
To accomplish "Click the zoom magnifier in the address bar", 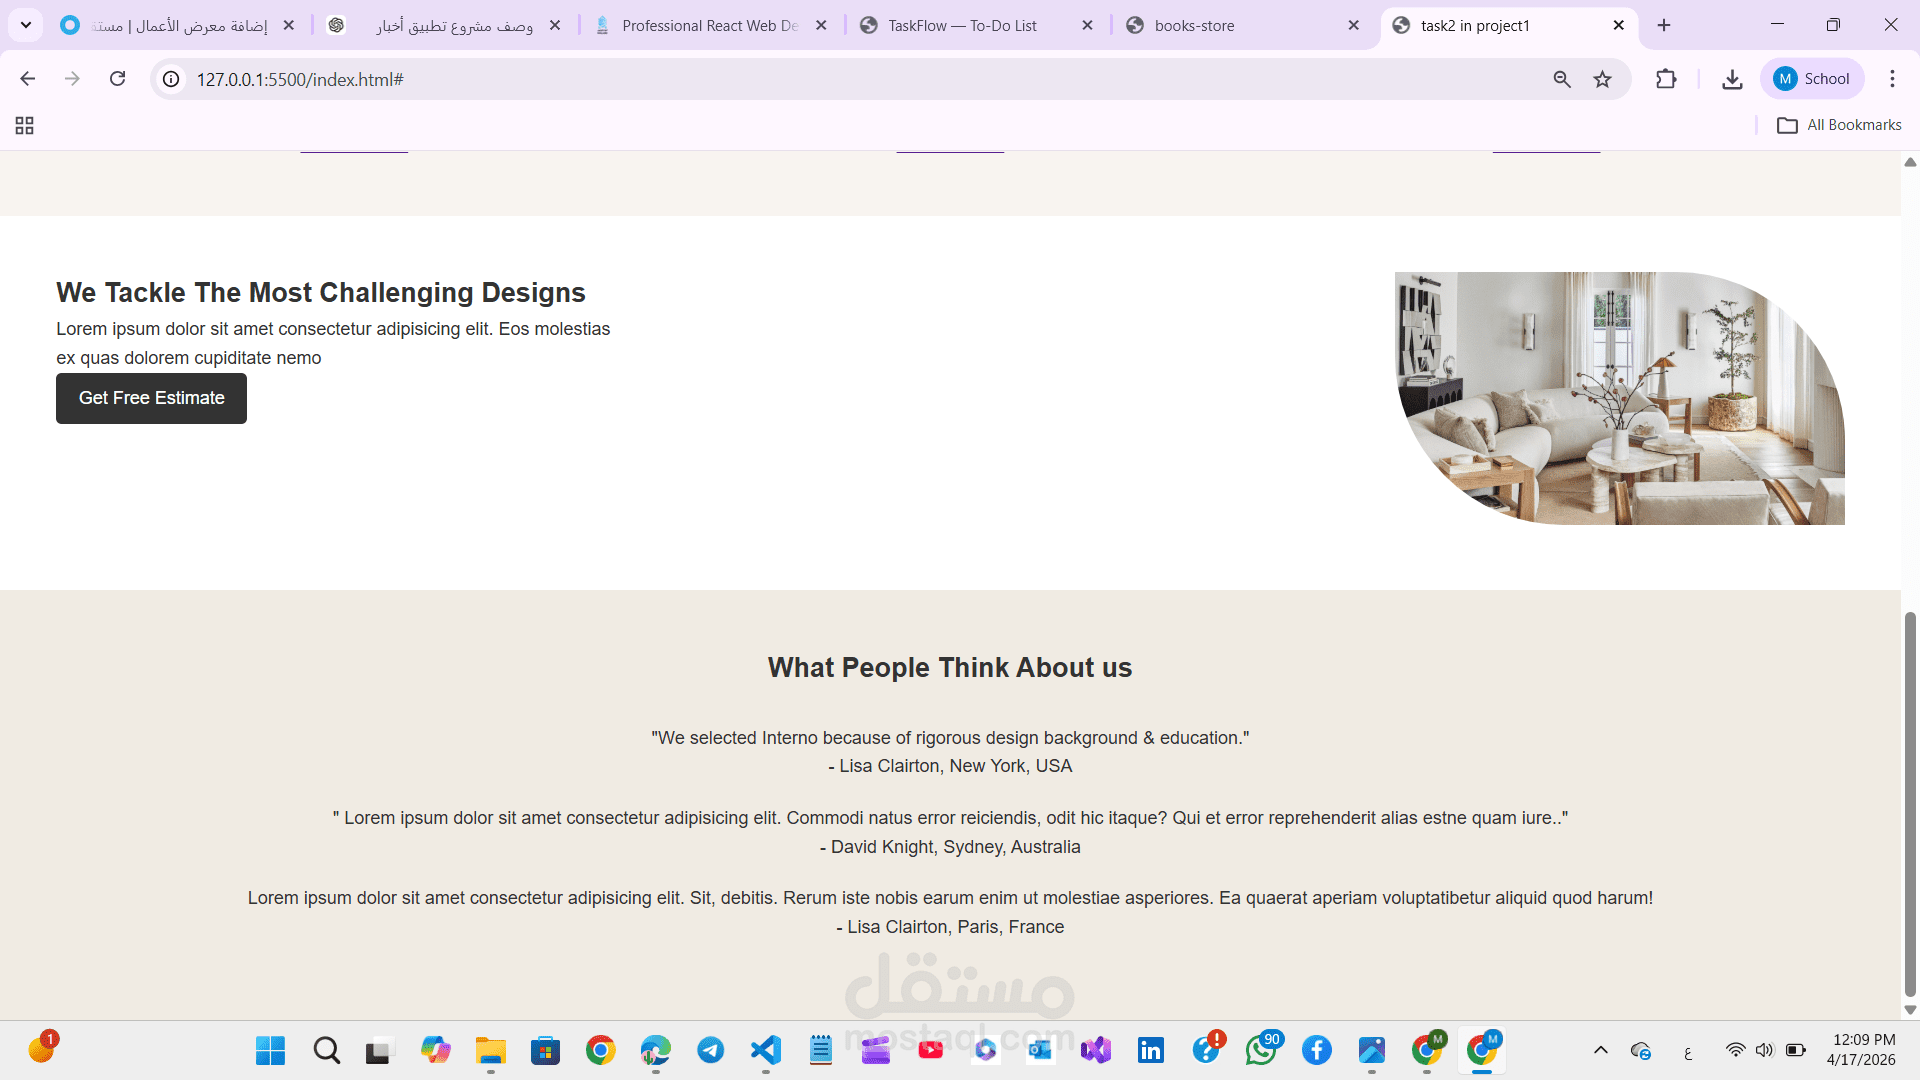I will coord(1562,79).
